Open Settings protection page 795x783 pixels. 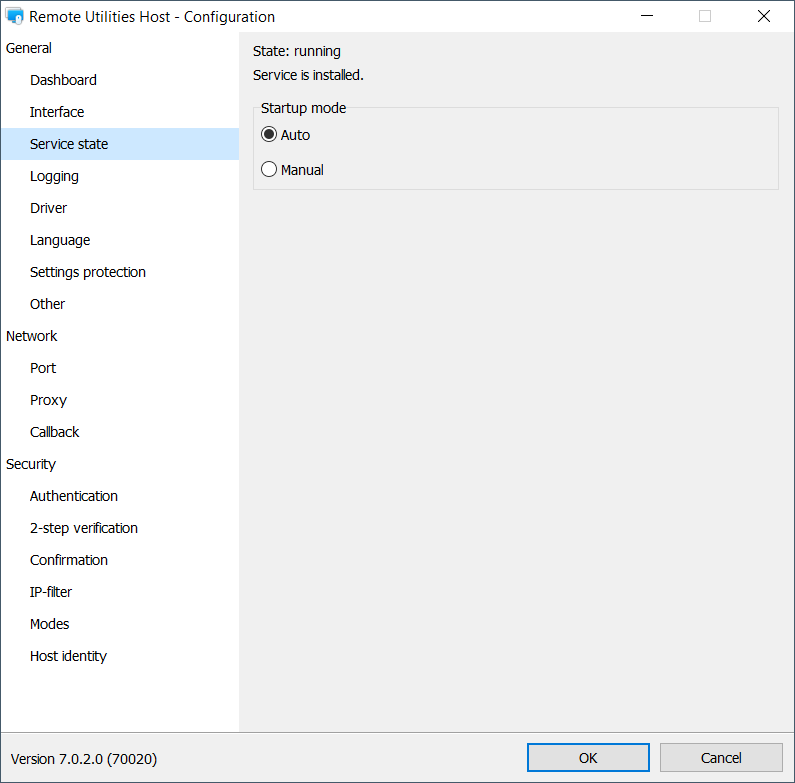[120, 272]
